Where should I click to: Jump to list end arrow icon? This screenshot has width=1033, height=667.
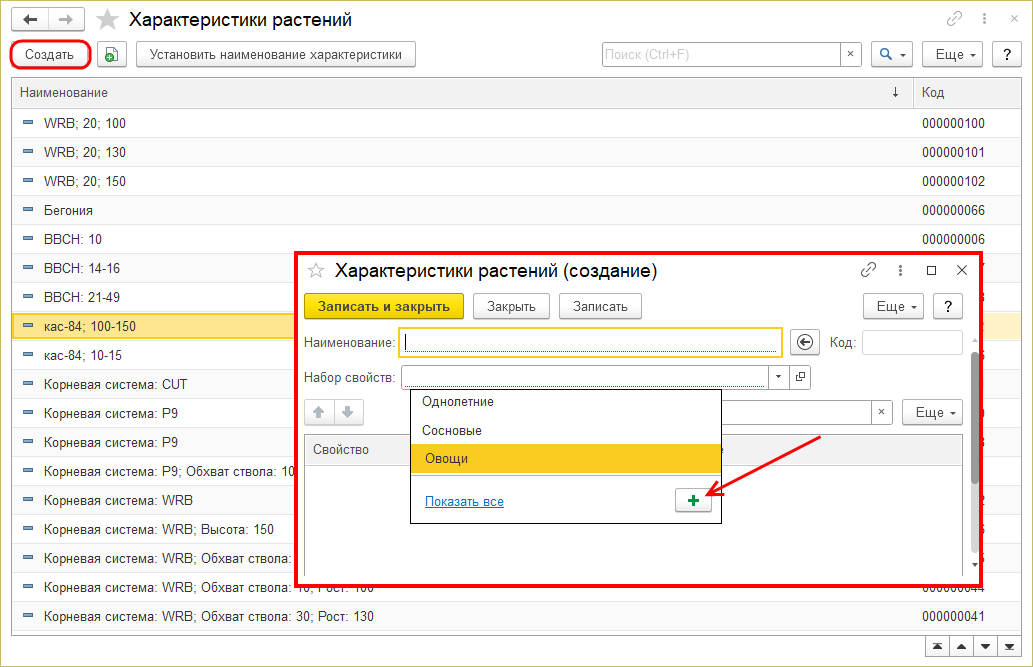1009,647
